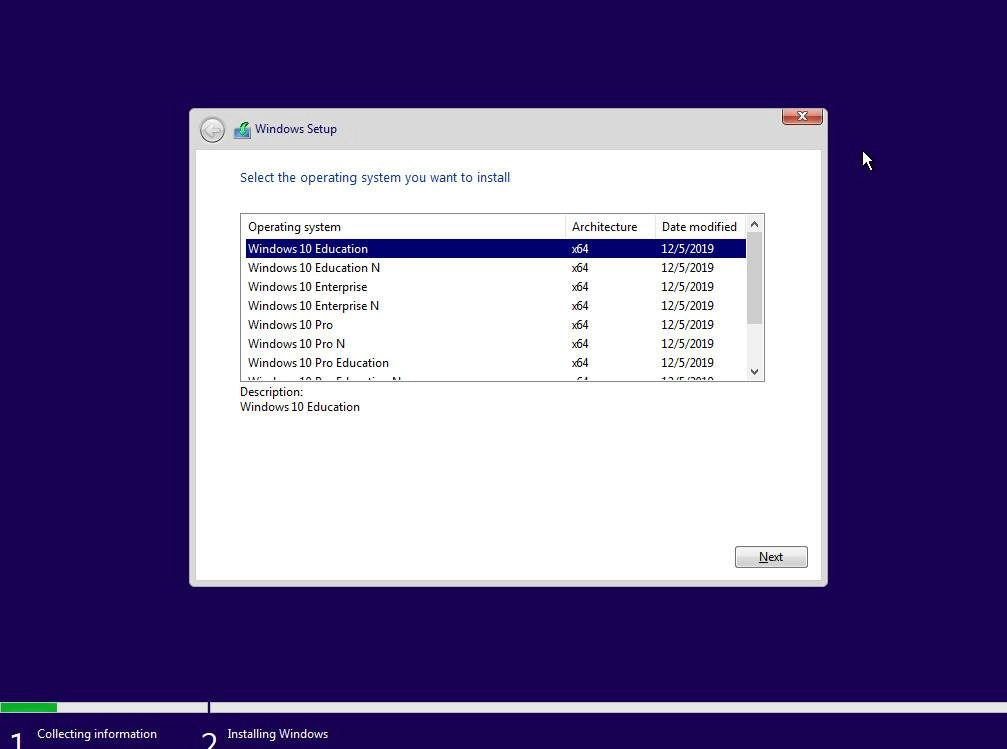This screenshot has width=1007, height=749.
Task: Close the Windows Setup dialog
Action: tap(802, 116)
